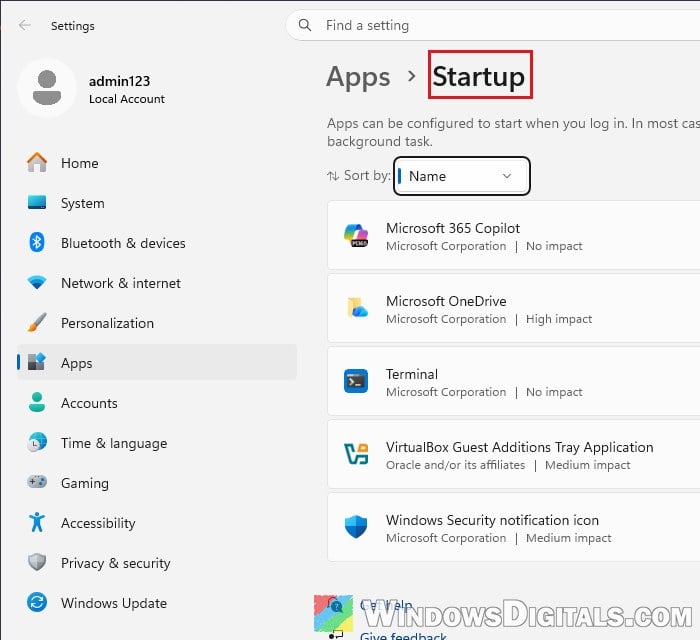700x640 pixels.
Task: Click the Microsoft OneDrive app icon
Action: click(357, 308)
